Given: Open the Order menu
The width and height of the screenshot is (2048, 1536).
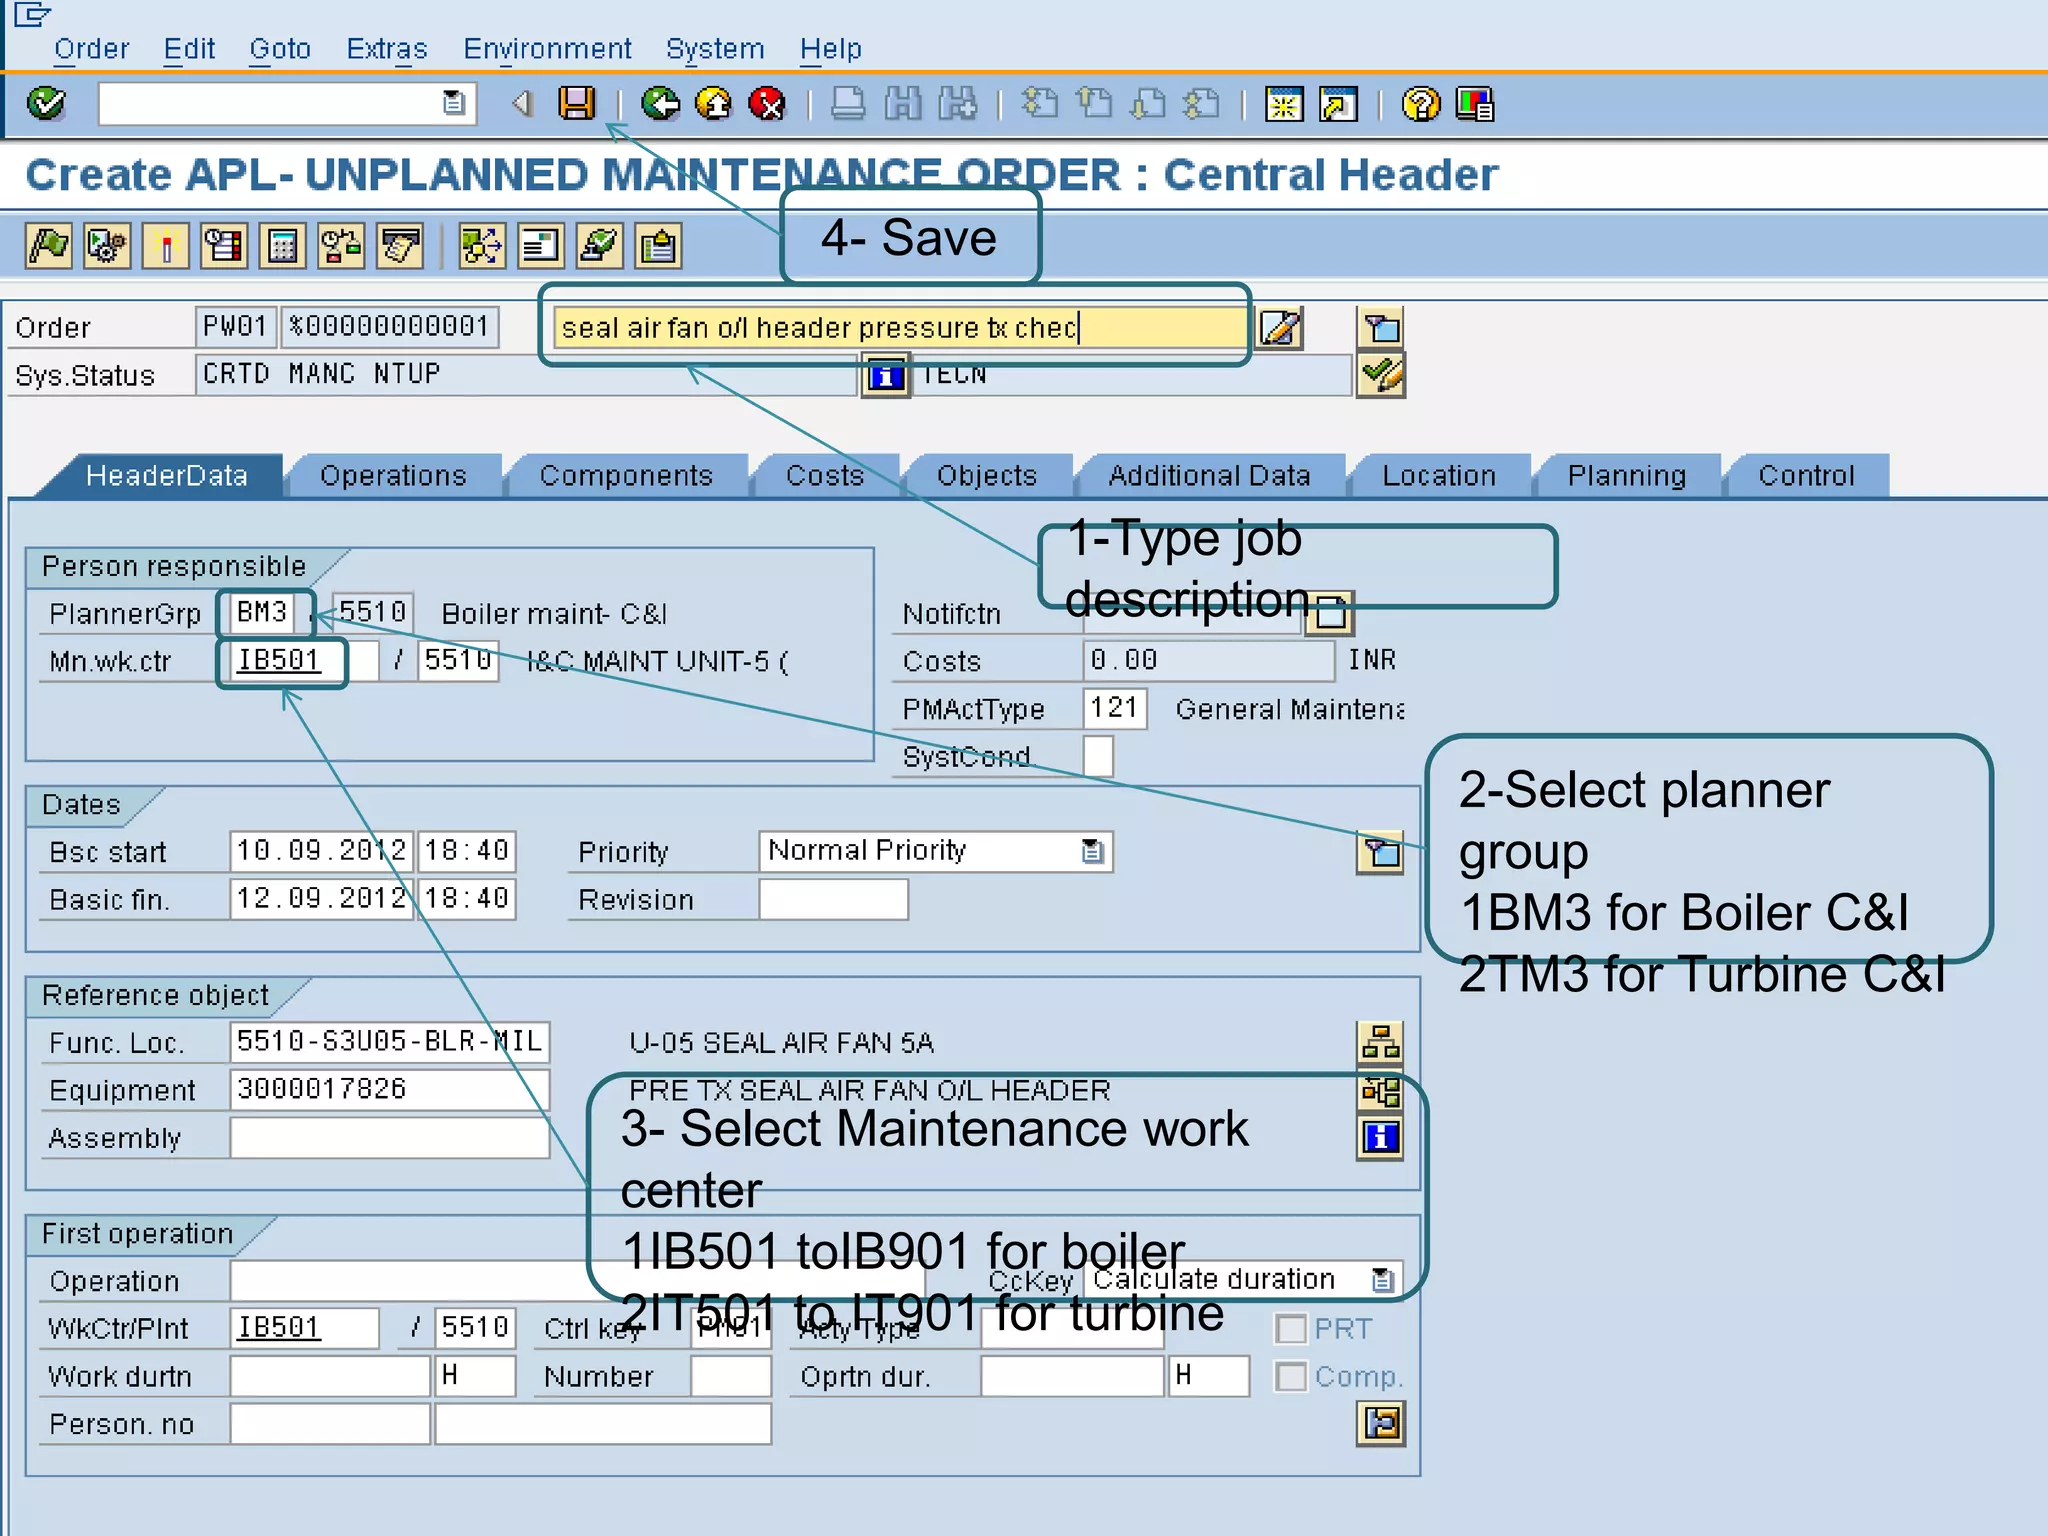Looking at the screenshot, I should (92, 48).
